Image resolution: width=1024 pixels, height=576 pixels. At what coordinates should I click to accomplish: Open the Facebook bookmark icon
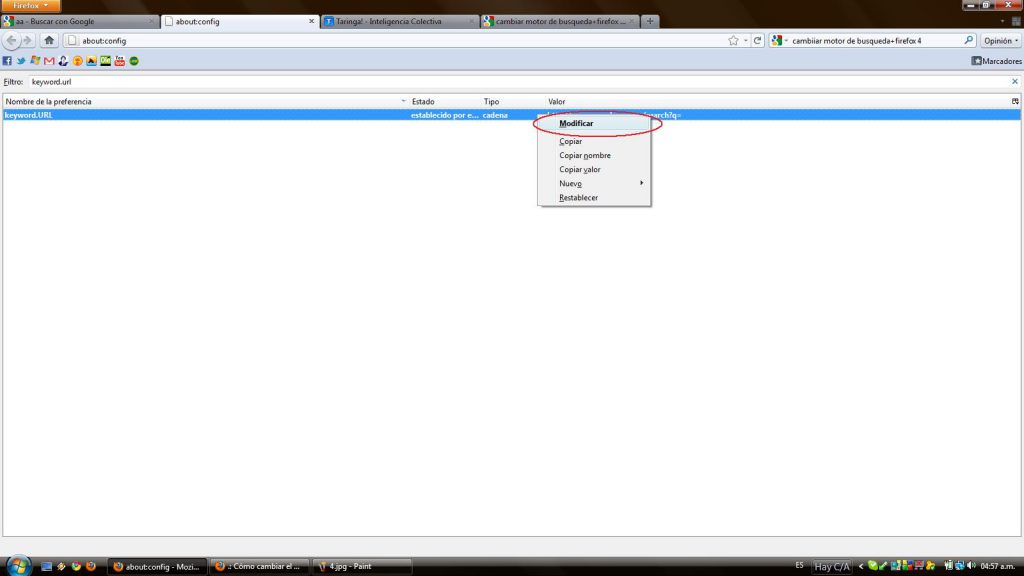(7, 61)
